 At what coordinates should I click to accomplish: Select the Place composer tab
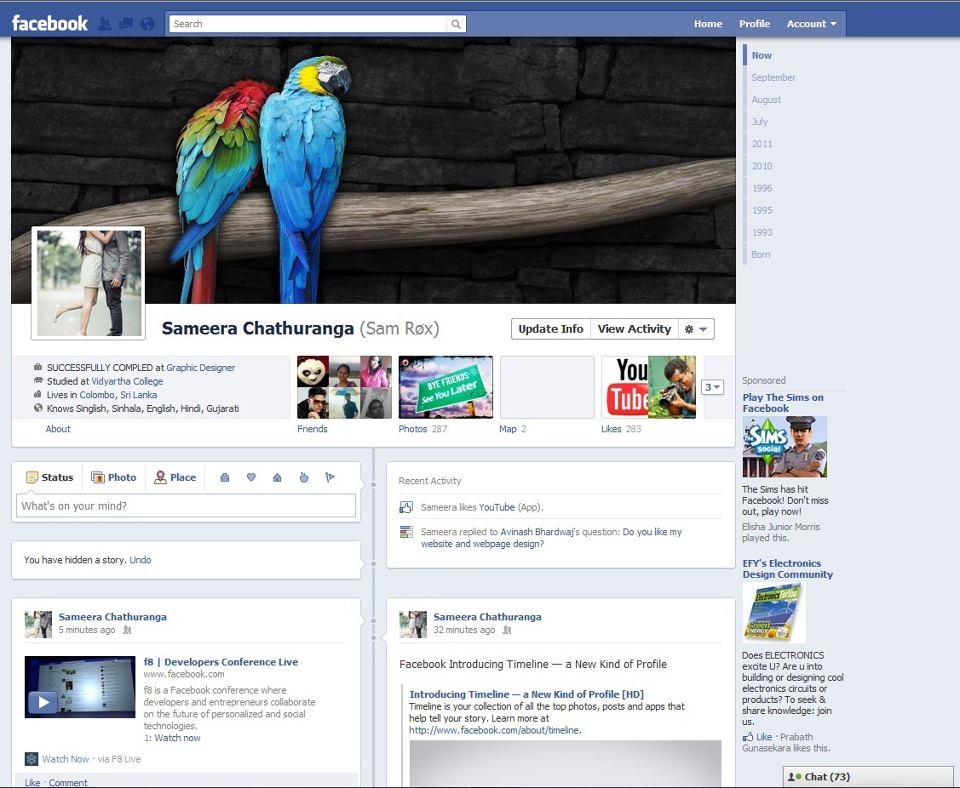[x=176, y=478]
